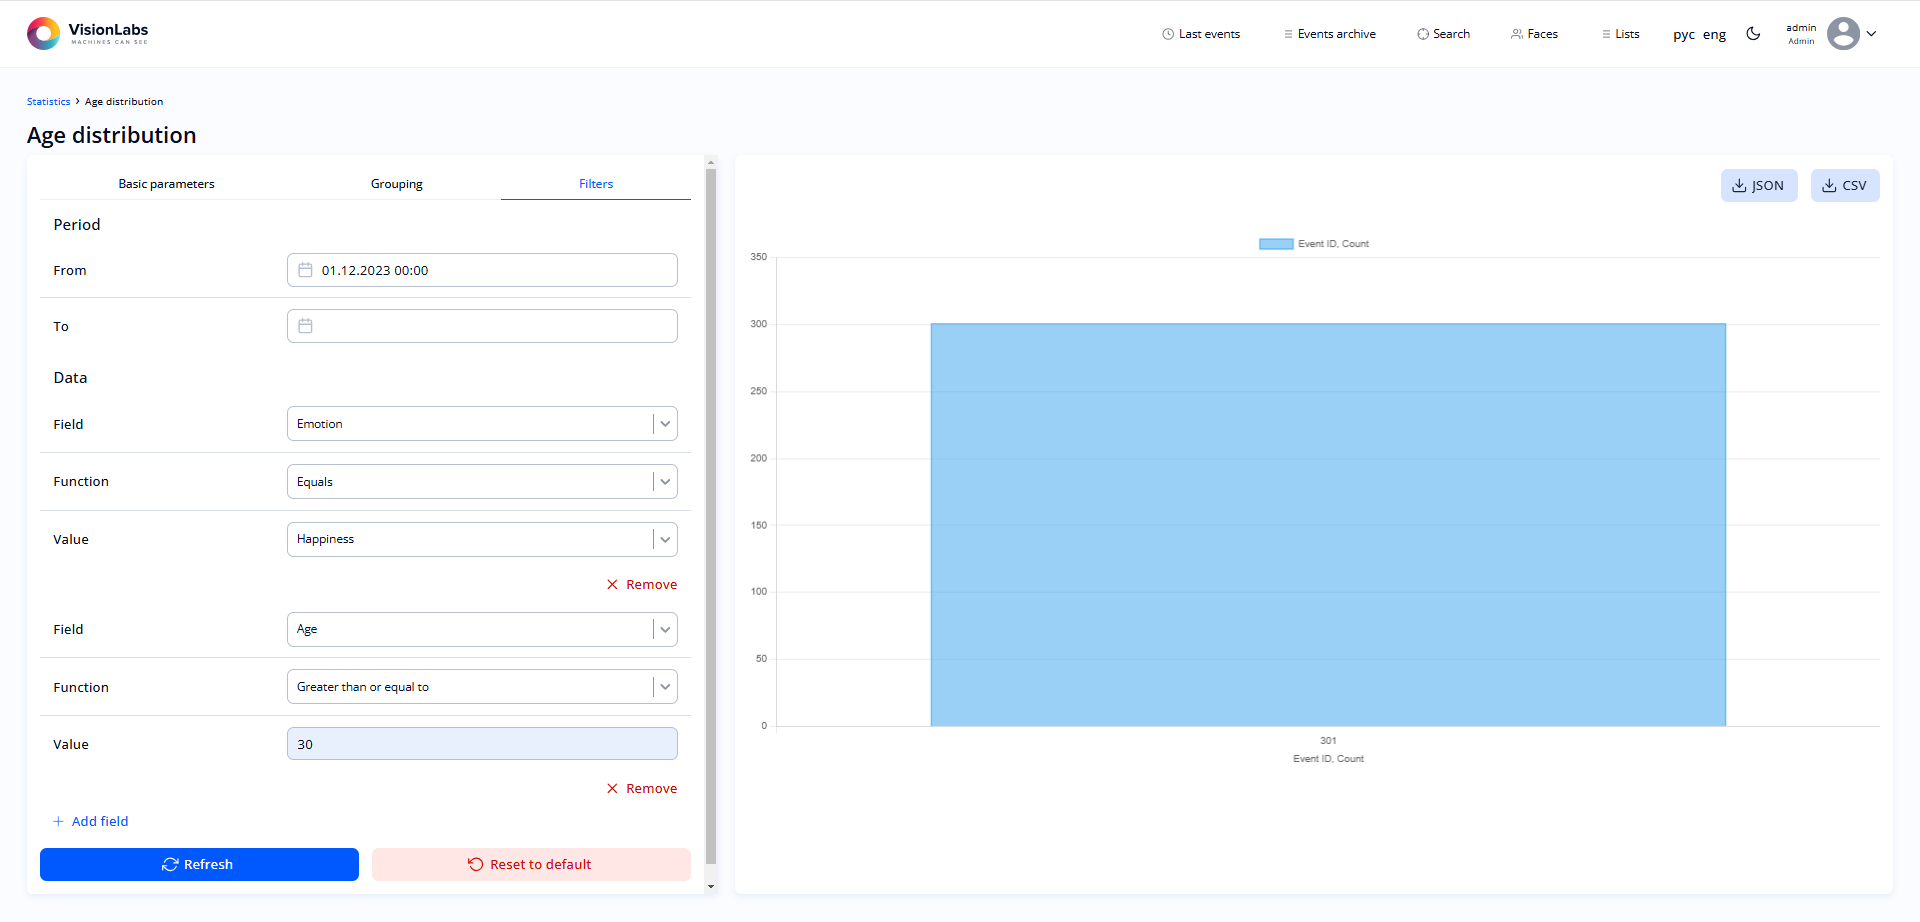Open the Lists page

1620,34
